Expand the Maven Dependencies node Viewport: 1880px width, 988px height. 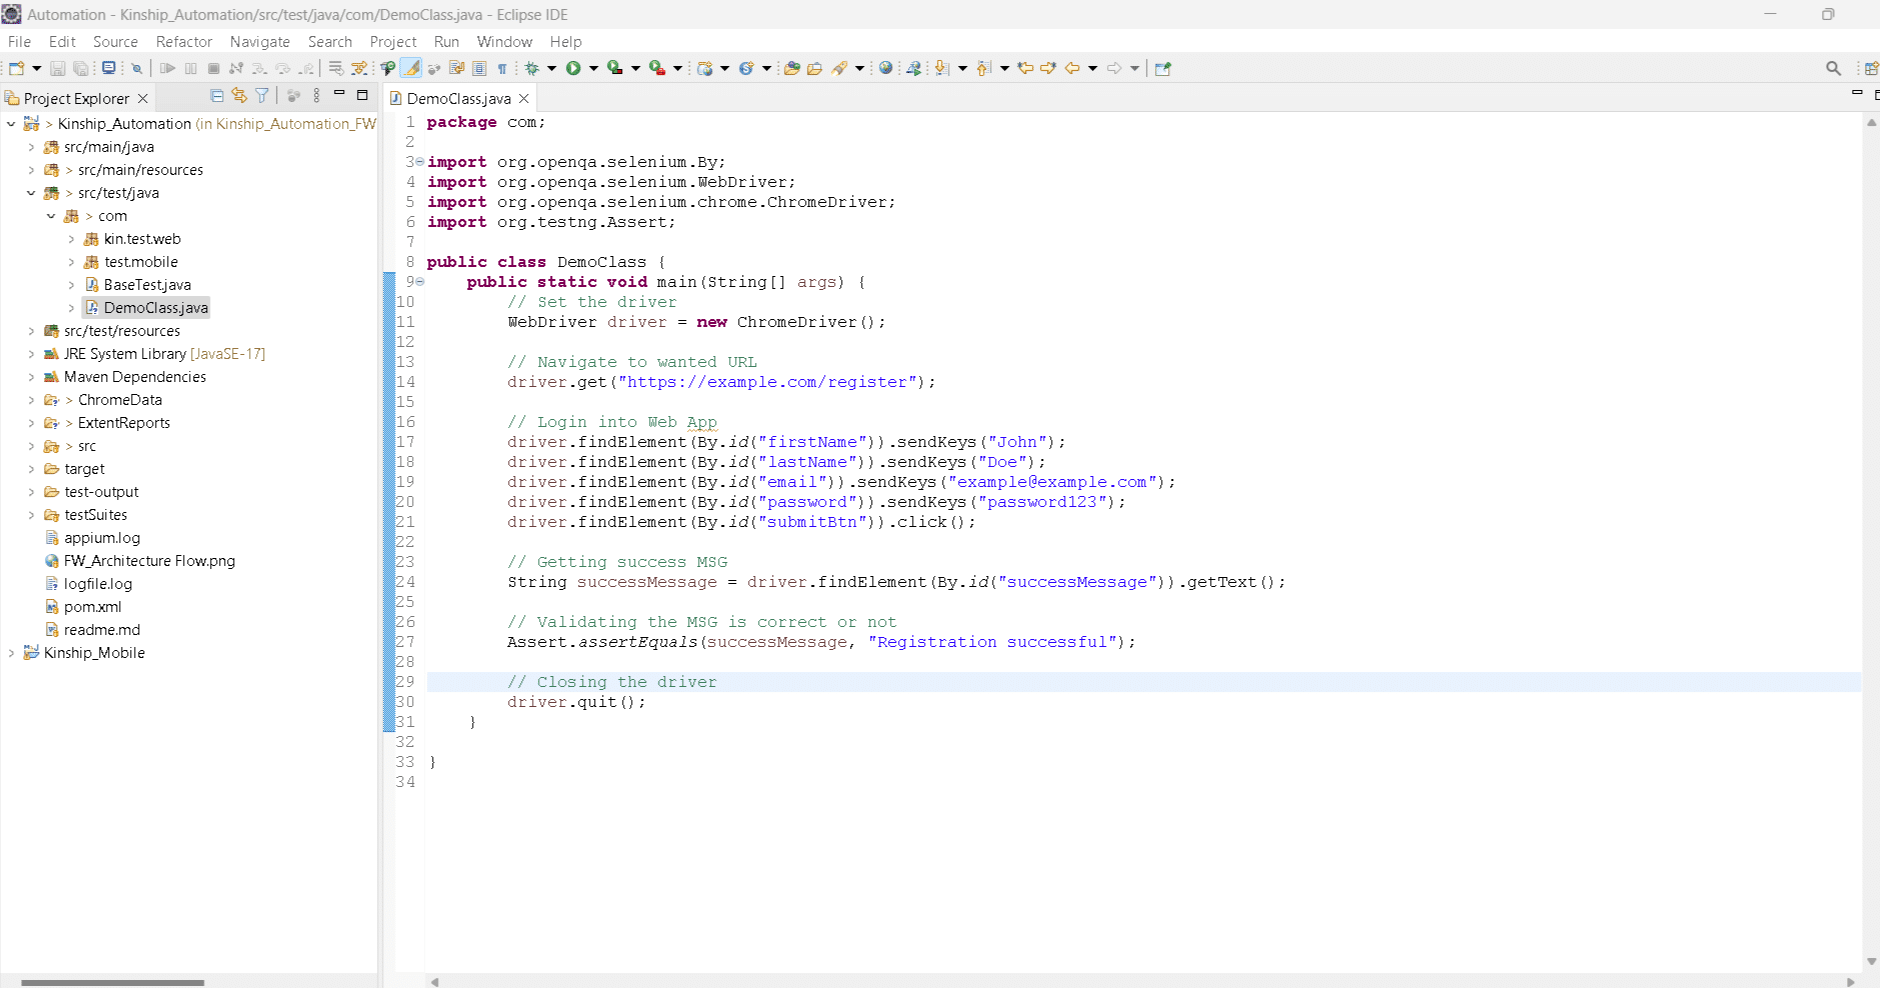click(31, 377)
